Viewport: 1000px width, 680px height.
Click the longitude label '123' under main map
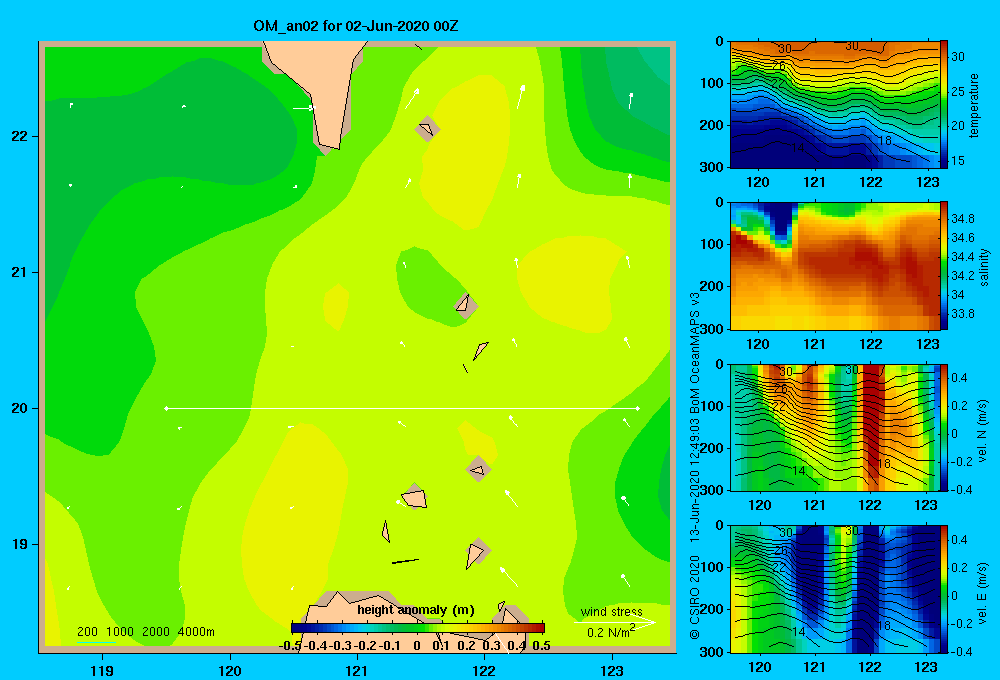pos(612,670)
